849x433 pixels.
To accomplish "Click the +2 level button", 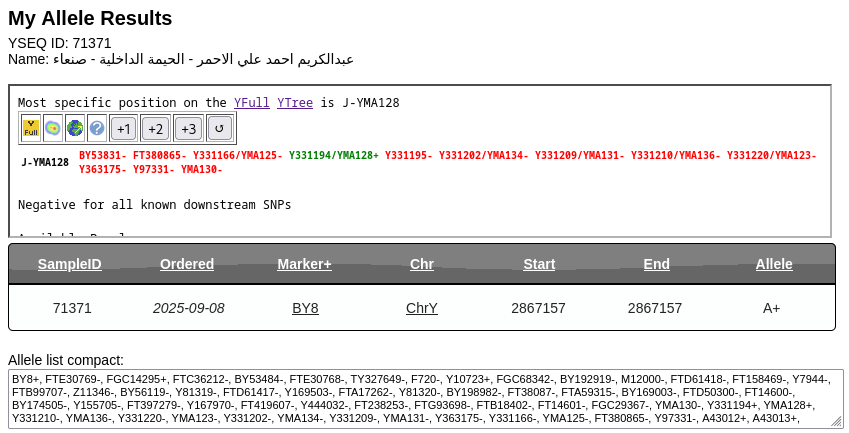I will [x=155, y=128].
